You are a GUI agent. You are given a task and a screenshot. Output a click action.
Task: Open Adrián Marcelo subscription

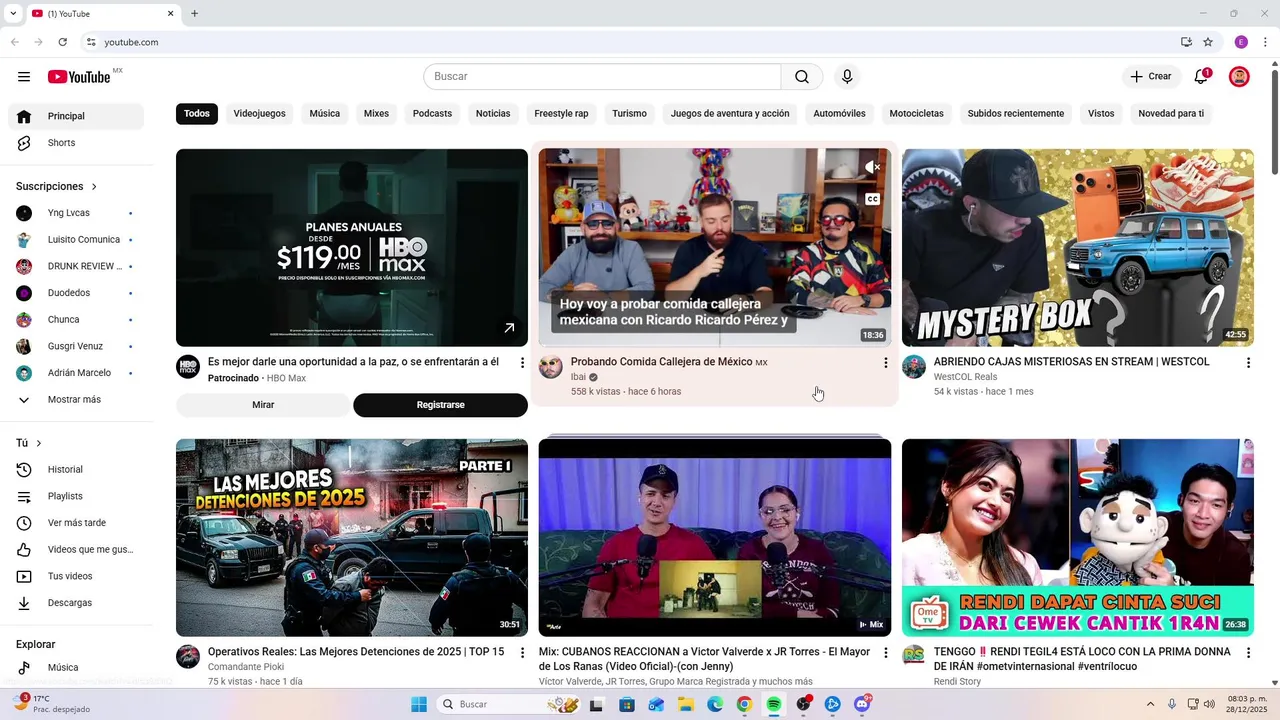pos(76,373)
